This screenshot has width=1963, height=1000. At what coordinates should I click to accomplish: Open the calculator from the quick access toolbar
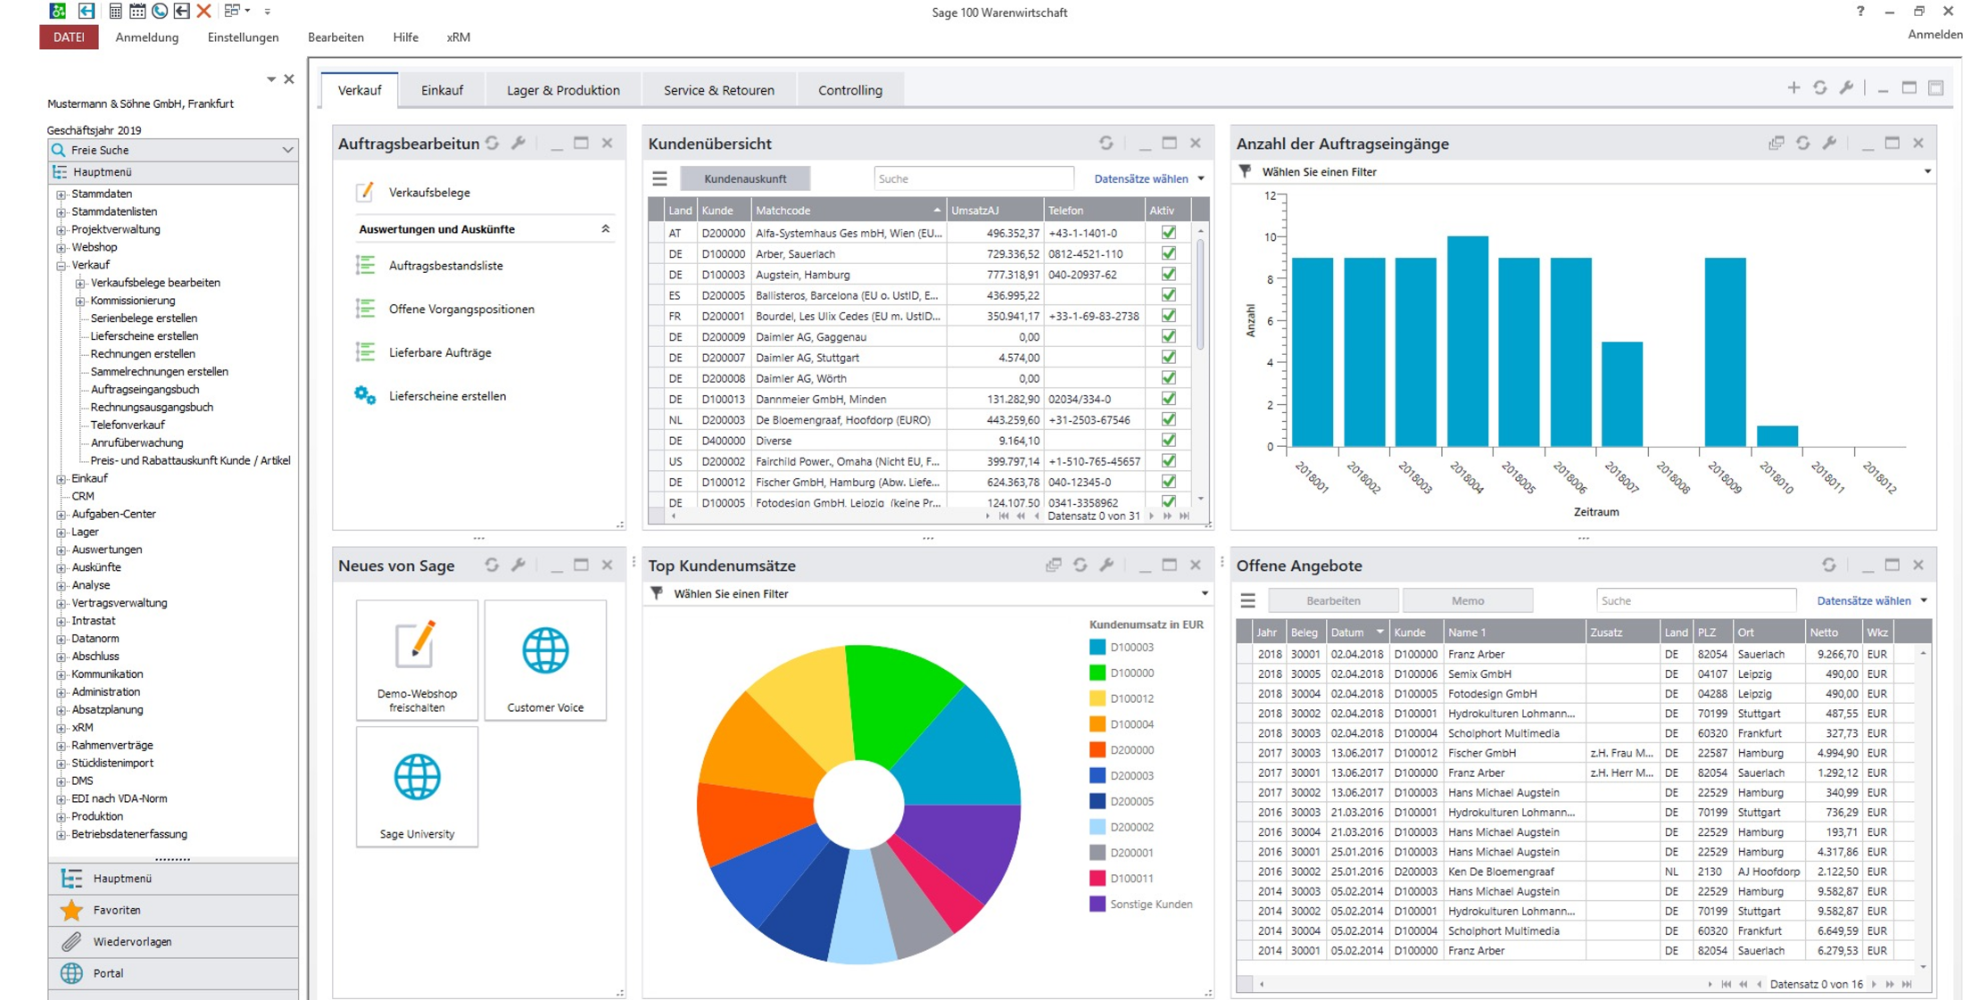pos(115,11)
